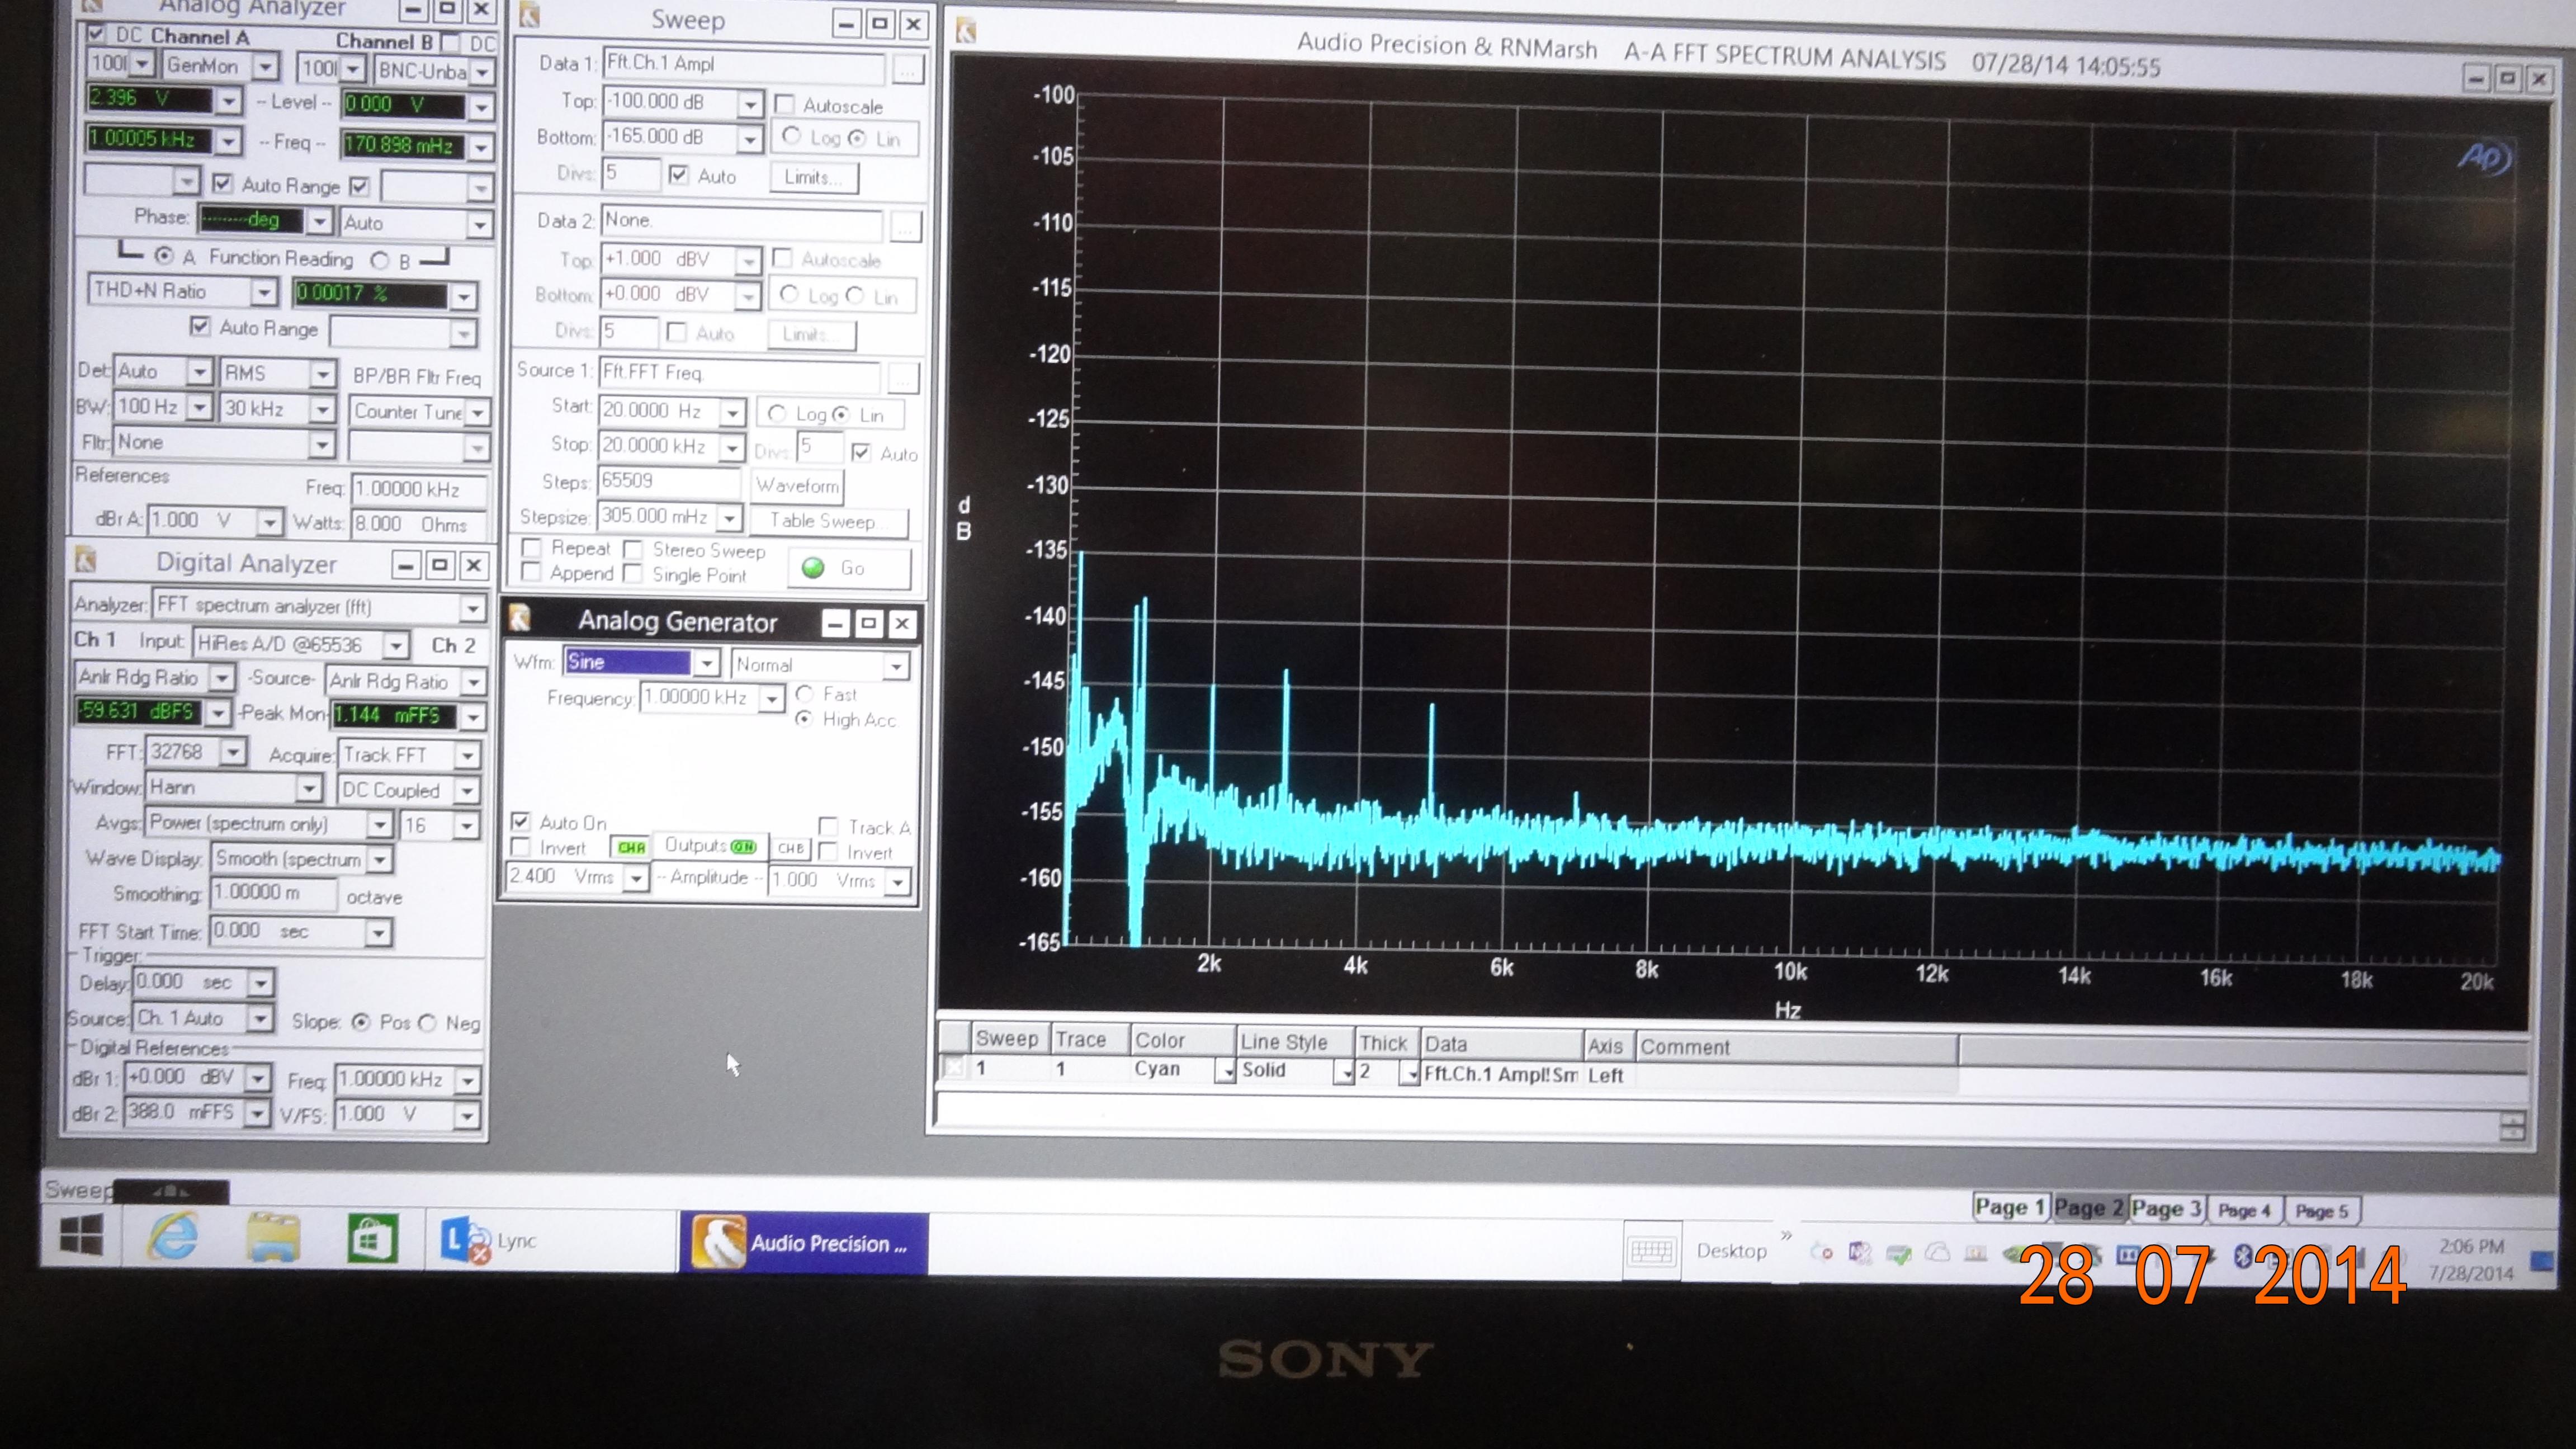Image resolution: width=2576 pixels, height=1449 pixels.
Task: Click the Digital Analyzer panel title icon
Action: [x=86, y=560]
